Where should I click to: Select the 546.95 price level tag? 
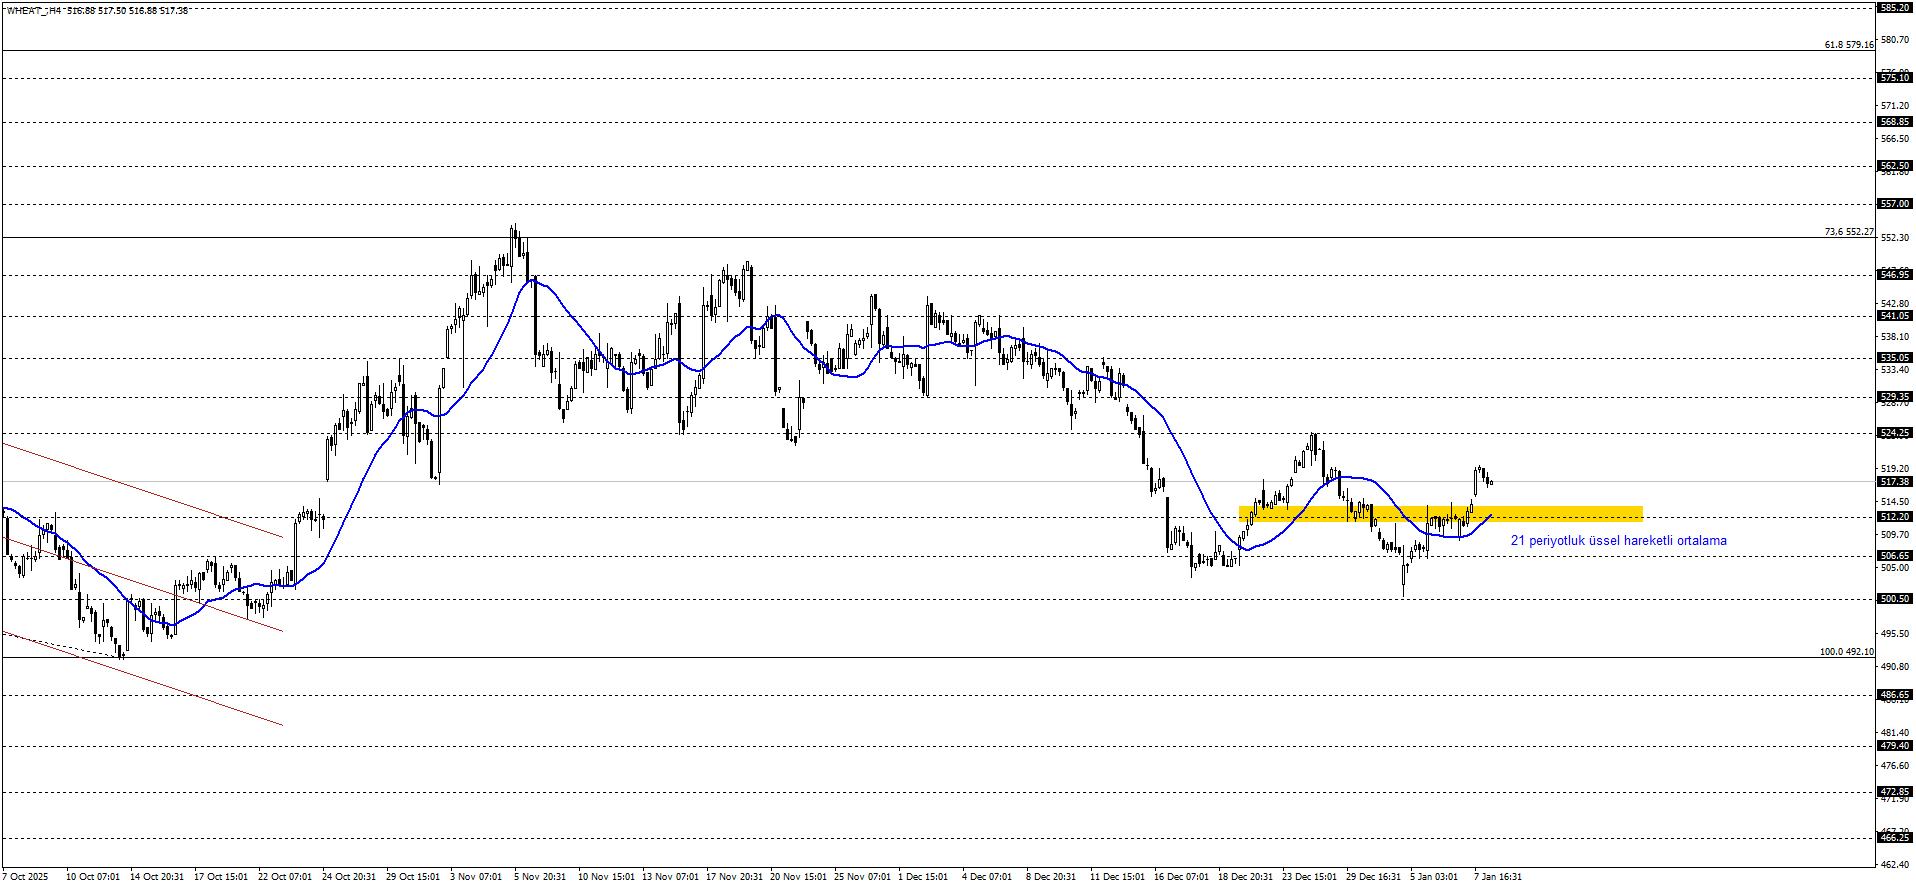(1894, 275)
